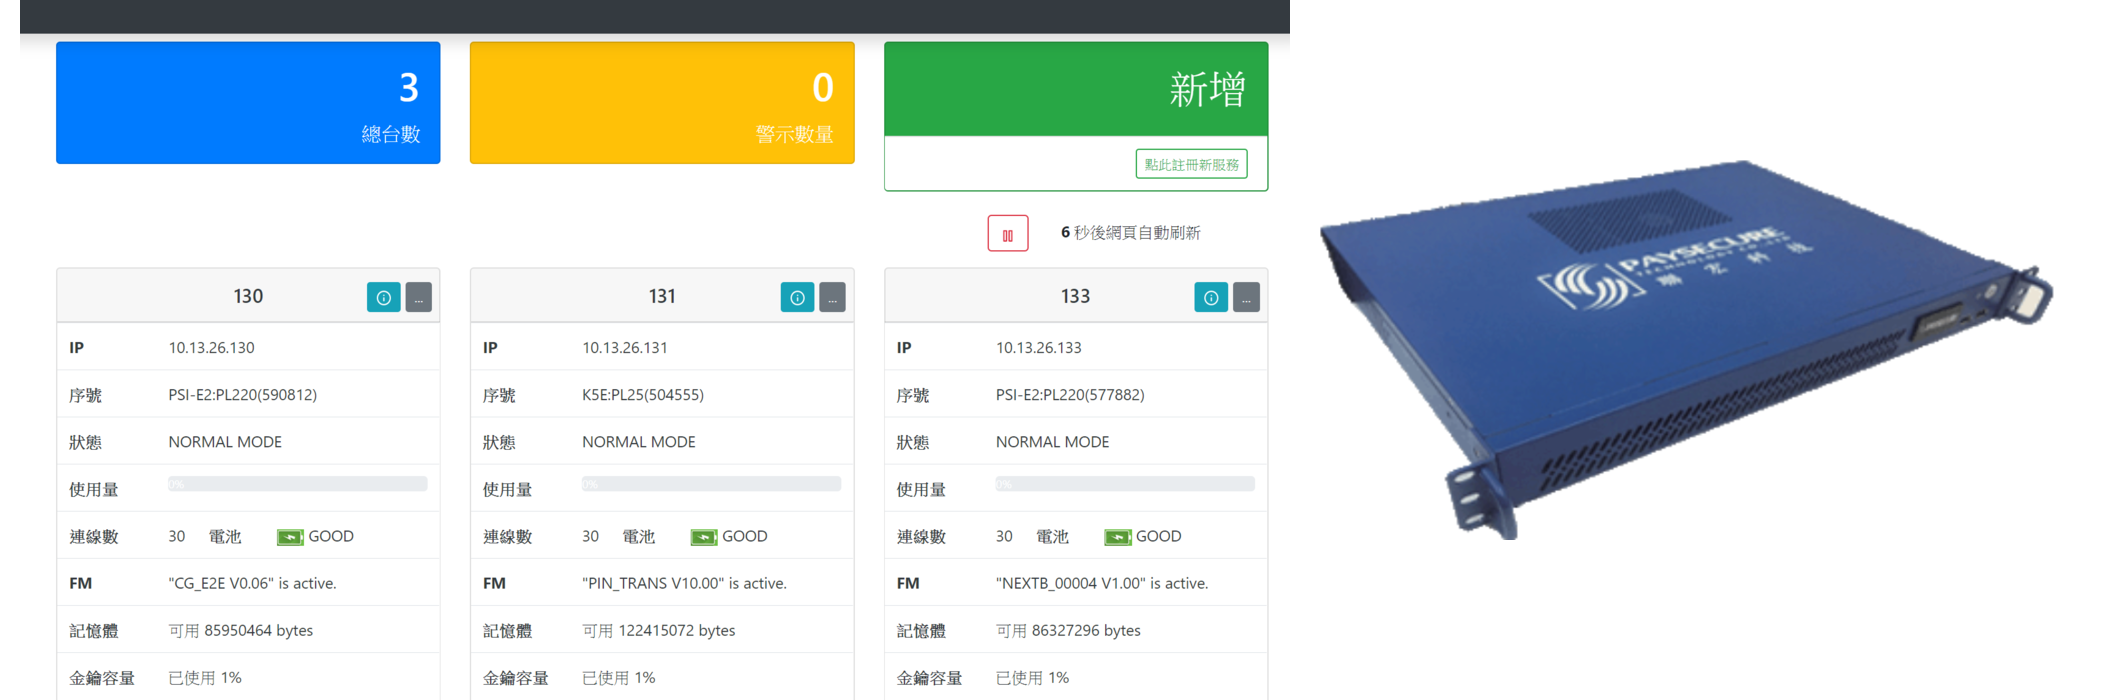Click the green 新增 card

tap(1076, 89)
